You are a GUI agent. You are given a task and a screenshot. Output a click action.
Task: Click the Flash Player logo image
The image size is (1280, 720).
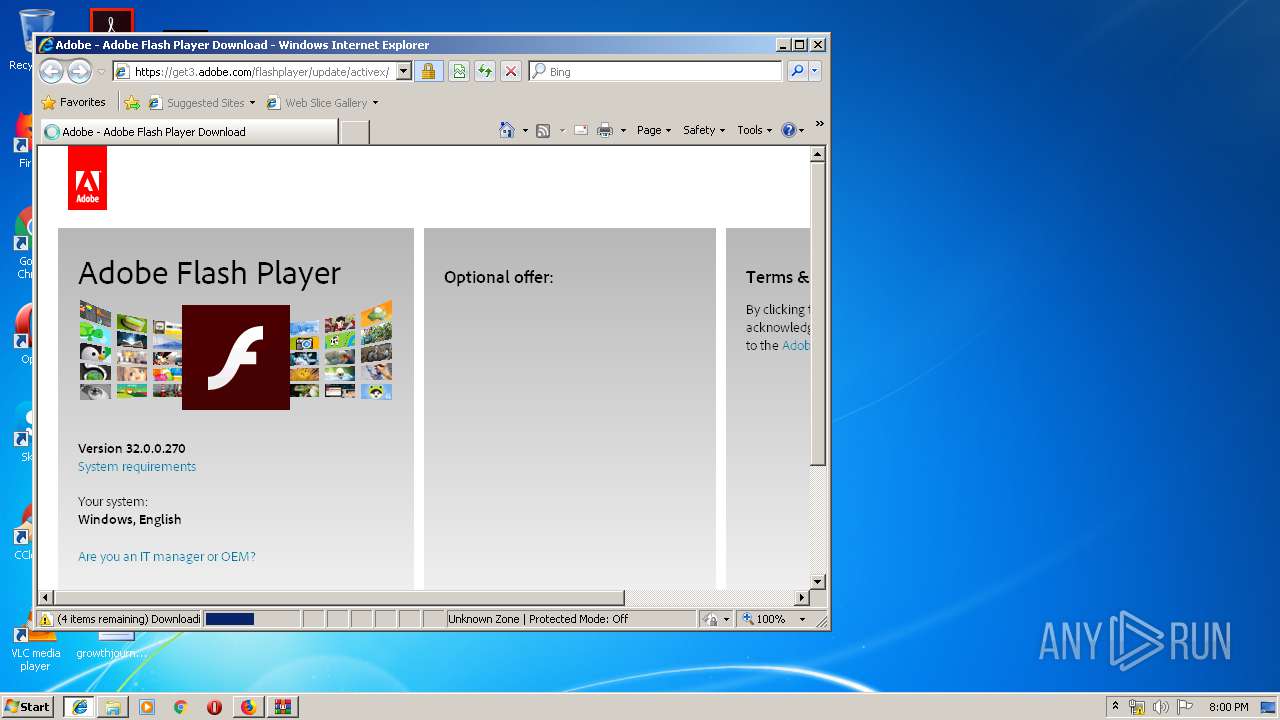pyautogui.click(x=236, y=357)
